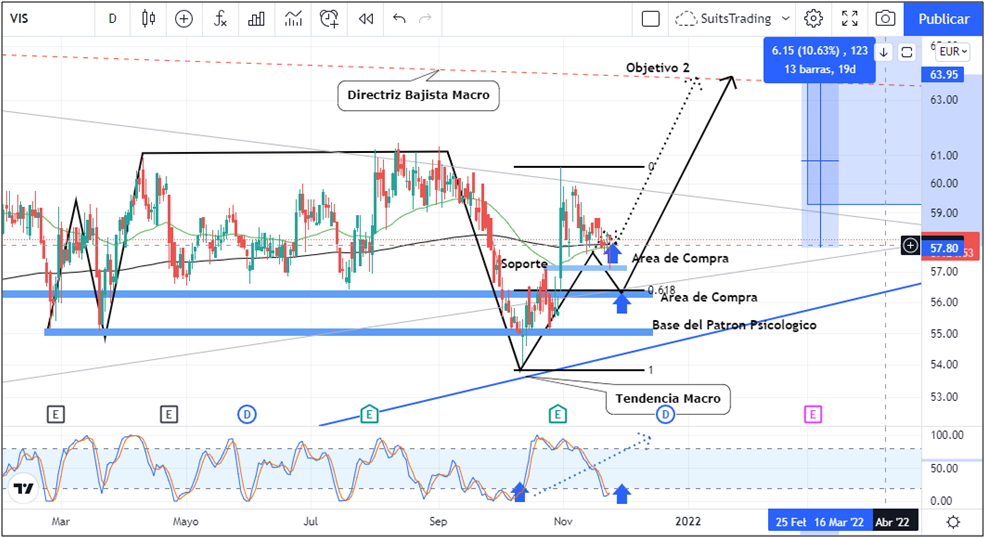Open the financials bar chart icon
The height and width of the screenshot is (538, 985).
click(257, 18)
